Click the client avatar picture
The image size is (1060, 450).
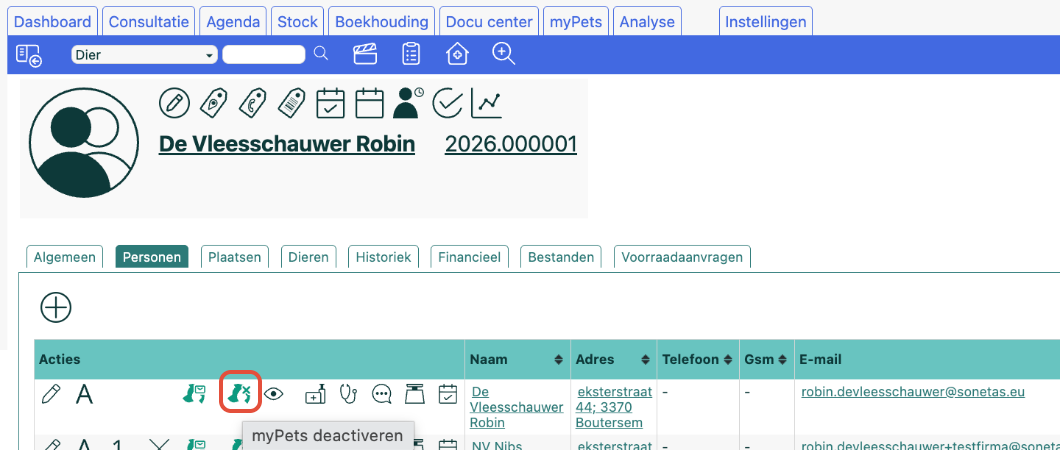pos(85,144)
